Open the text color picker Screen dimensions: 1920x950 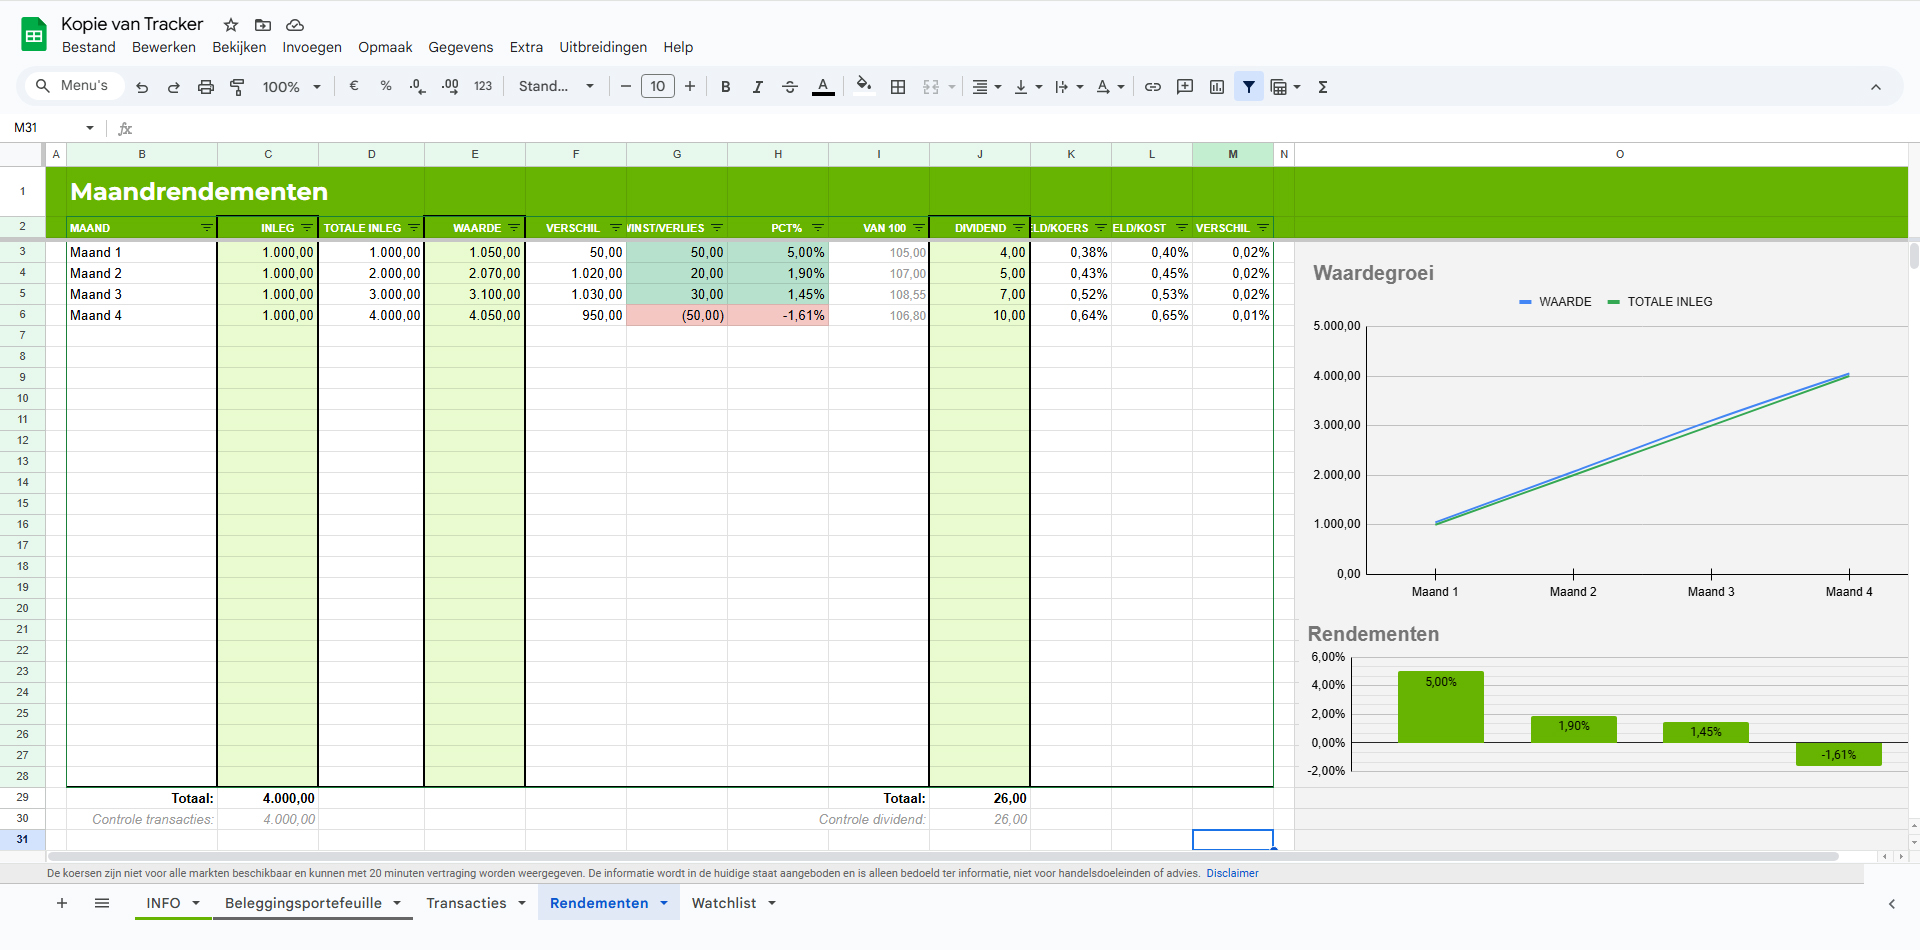(x=823, y=87)
